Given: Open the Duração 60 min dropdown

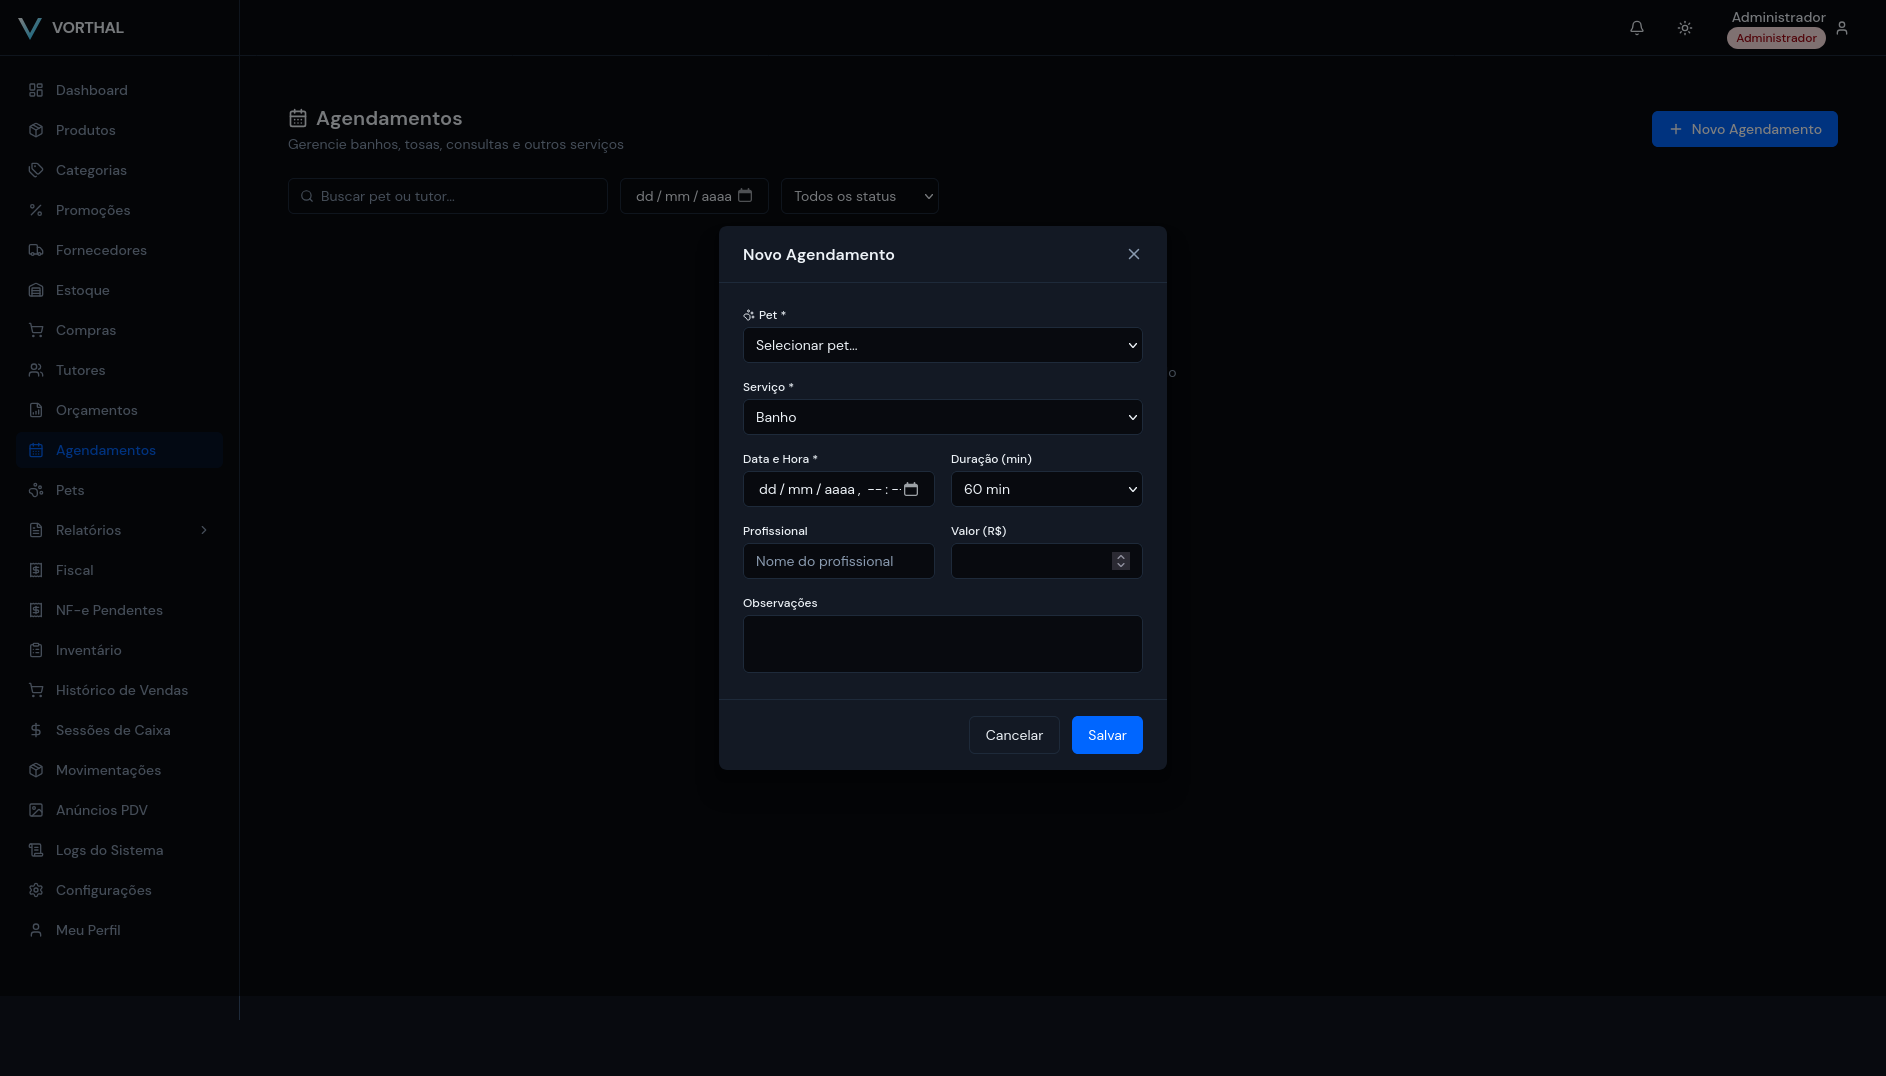Looking at the screenshot, I should point(1046,489).
